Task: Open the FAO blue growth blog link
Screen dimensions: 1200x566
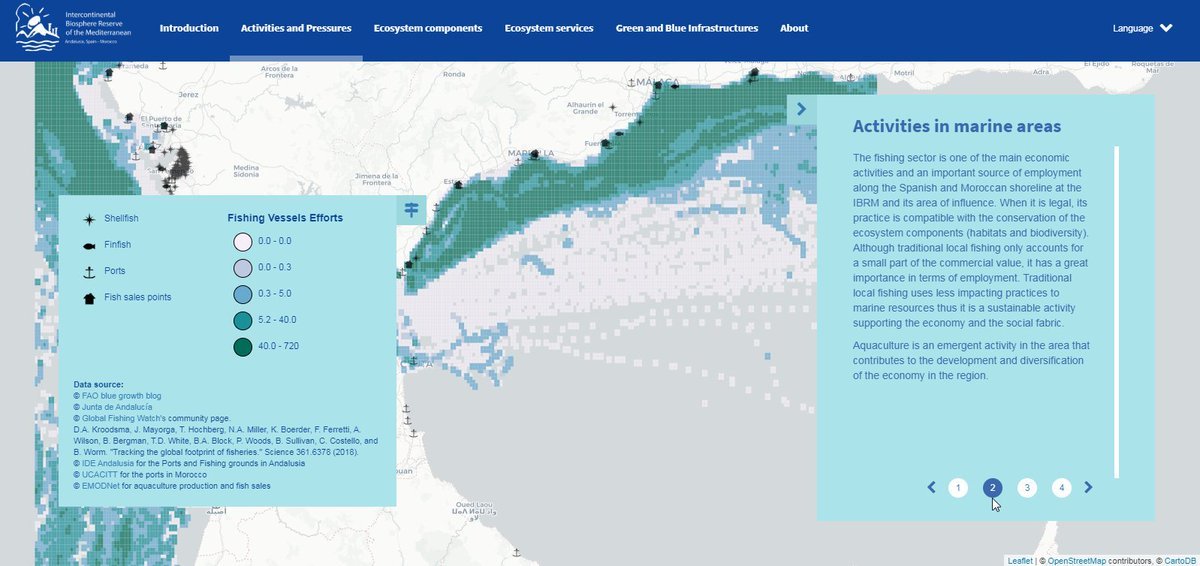Action: tap(117, 396)
